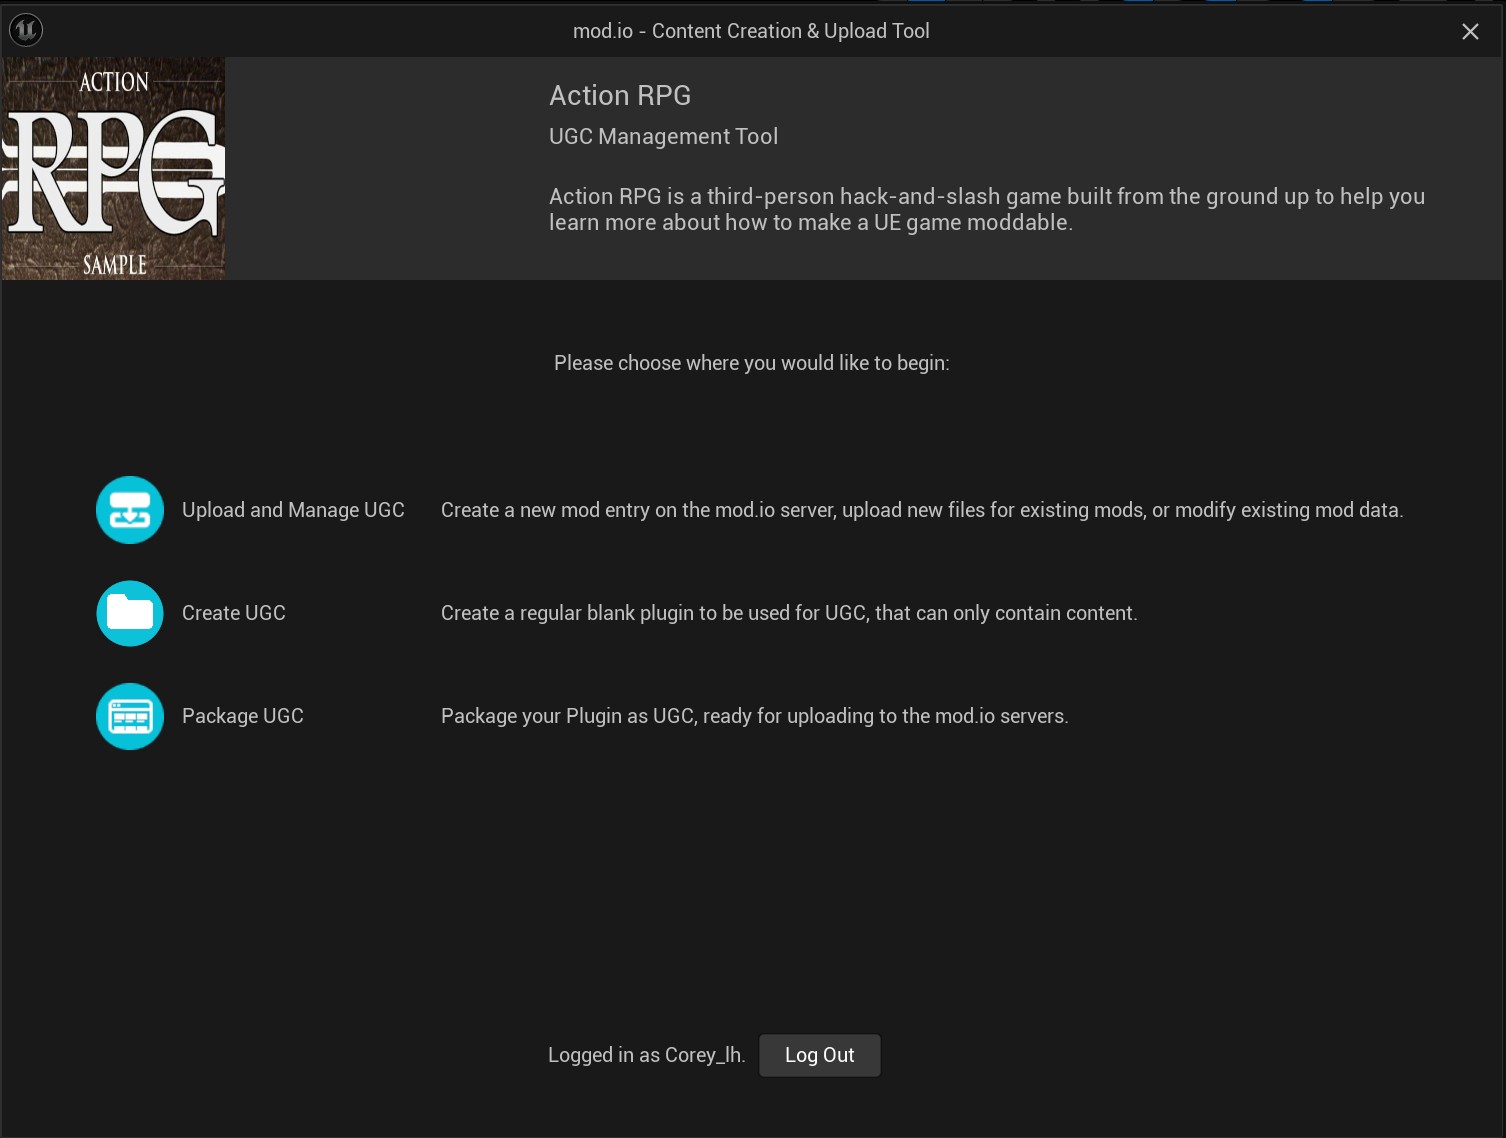The image size is (1506, 1138).
Task: Select the Create UGC text entry
Action: point(232,613)
